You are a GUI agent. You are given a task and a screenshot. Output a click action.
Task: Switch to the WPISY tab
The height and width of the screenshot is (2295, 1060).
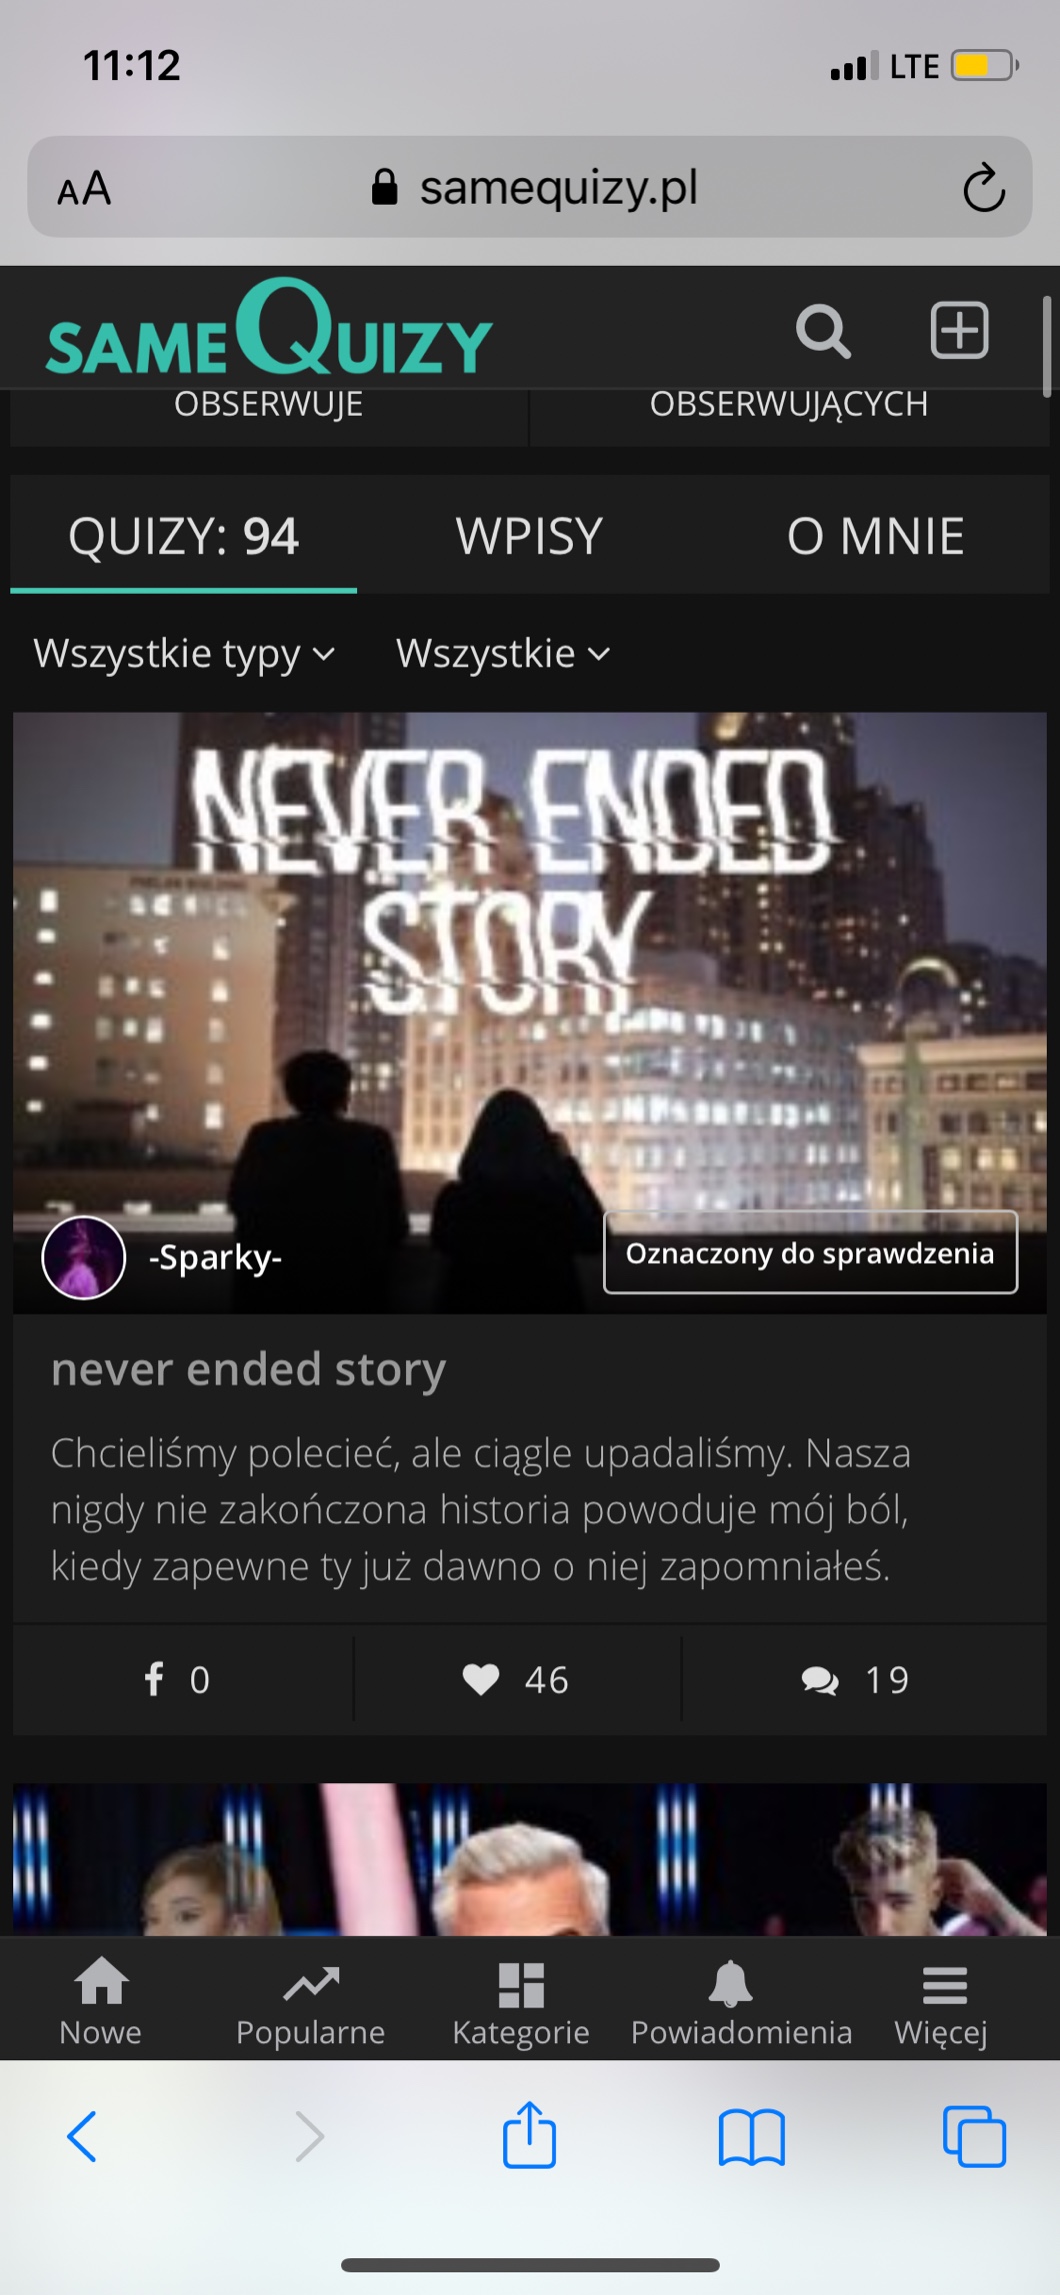coord(529,536)
